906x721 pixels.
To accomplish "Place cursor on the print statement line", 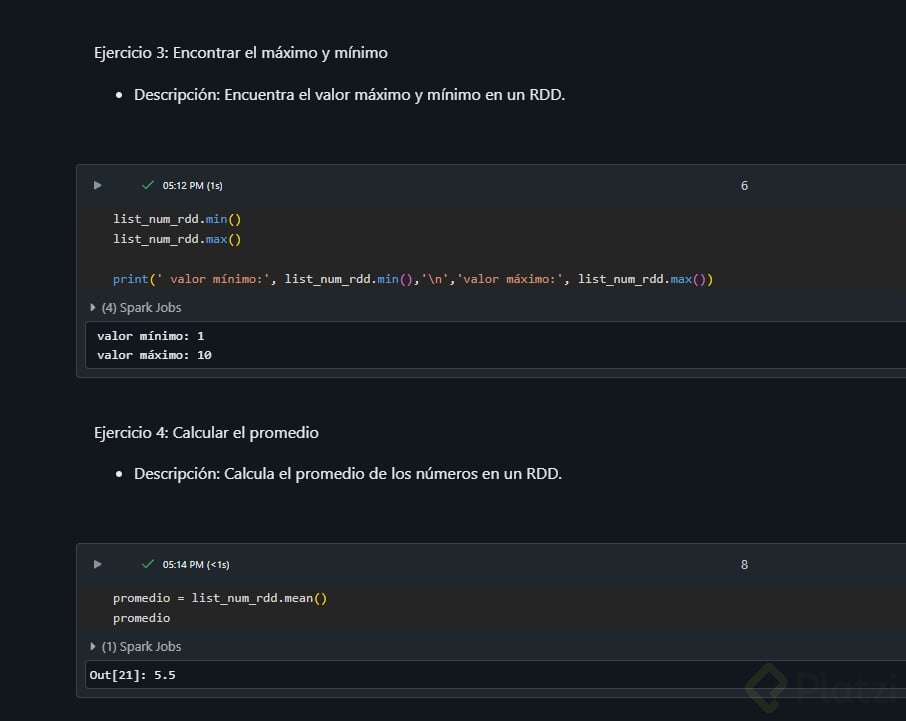I will tap(413, 280).
